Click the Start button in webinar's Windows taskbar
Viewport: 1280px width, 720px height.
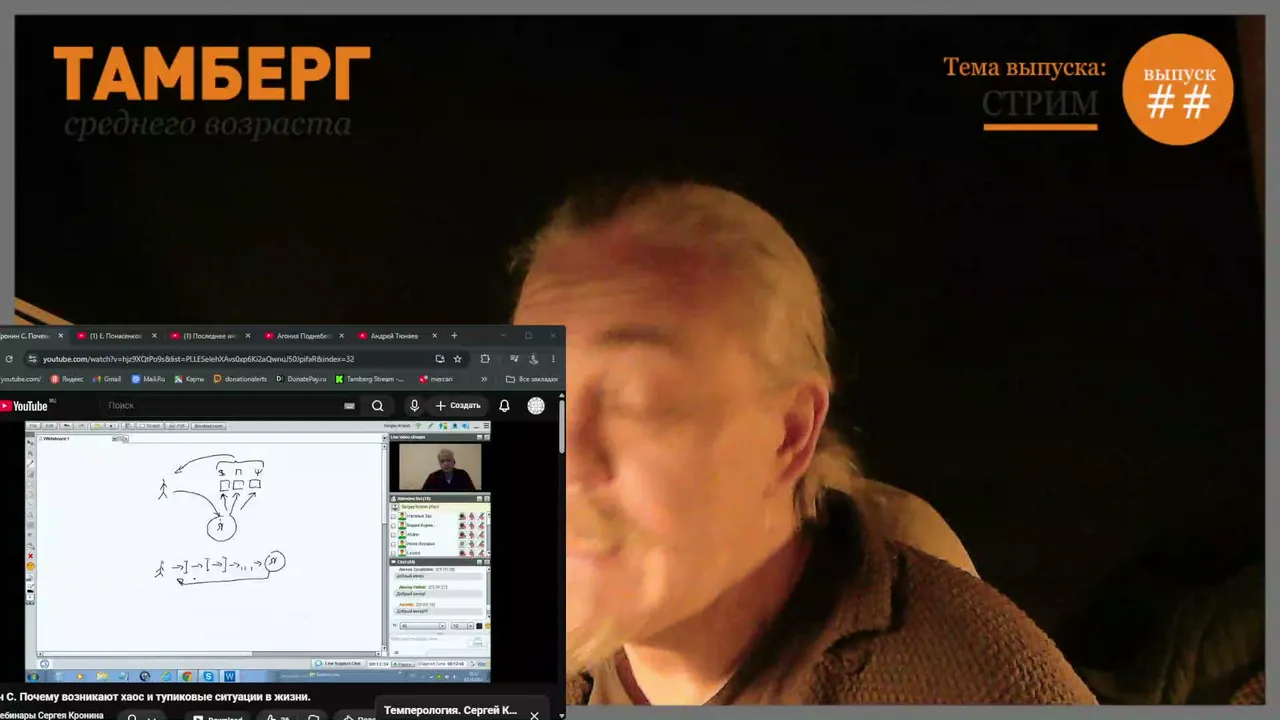pos(33,676)
